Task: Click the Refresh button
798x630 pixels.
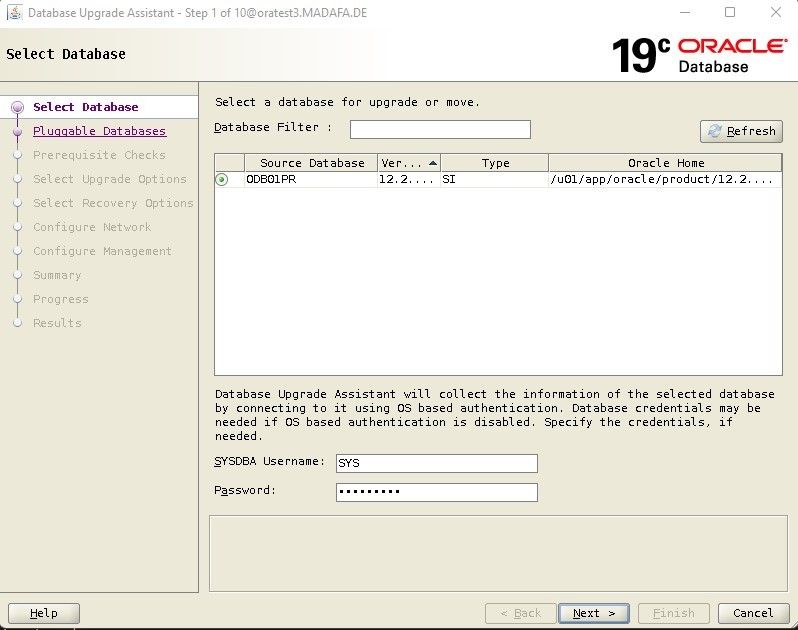Action: [x=741, y=131]
